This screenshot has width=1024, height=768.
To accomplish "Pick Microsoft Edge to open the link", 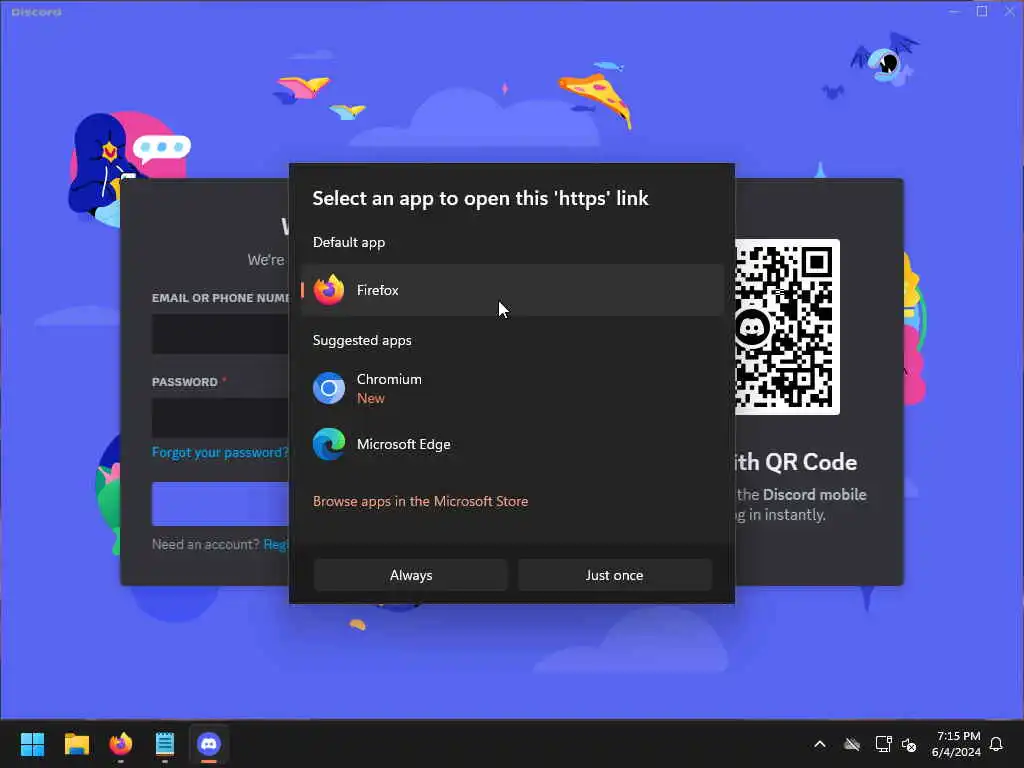I will tap(513, 444).
